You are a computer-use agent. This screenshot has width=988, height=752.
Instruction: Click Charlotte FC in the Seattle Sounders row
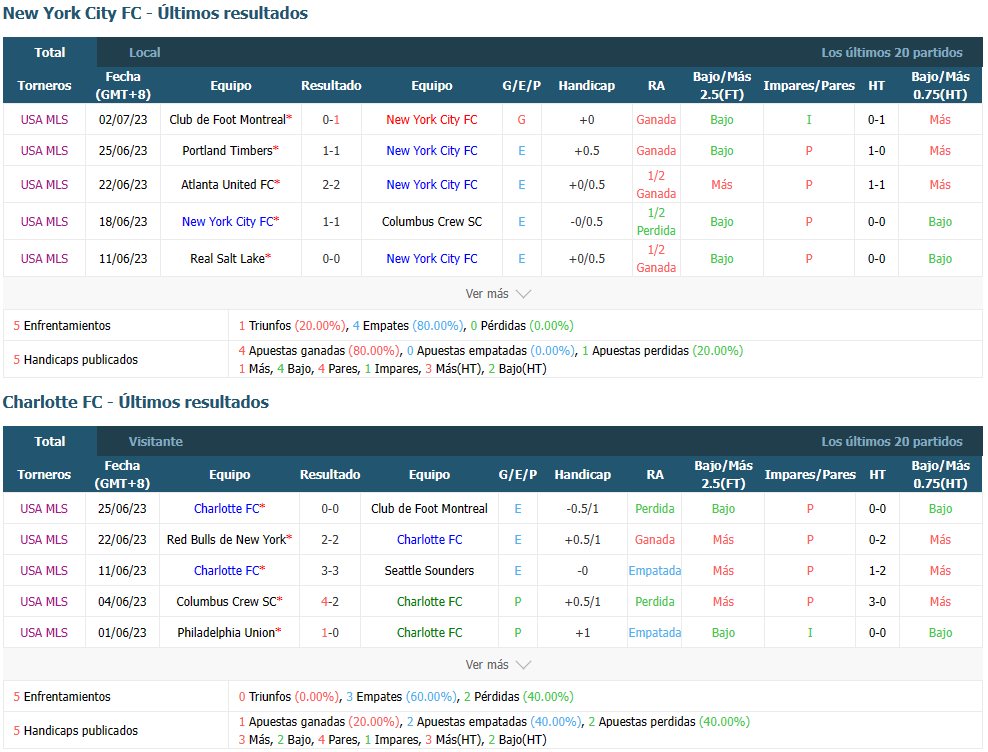[x=226, y=570]
